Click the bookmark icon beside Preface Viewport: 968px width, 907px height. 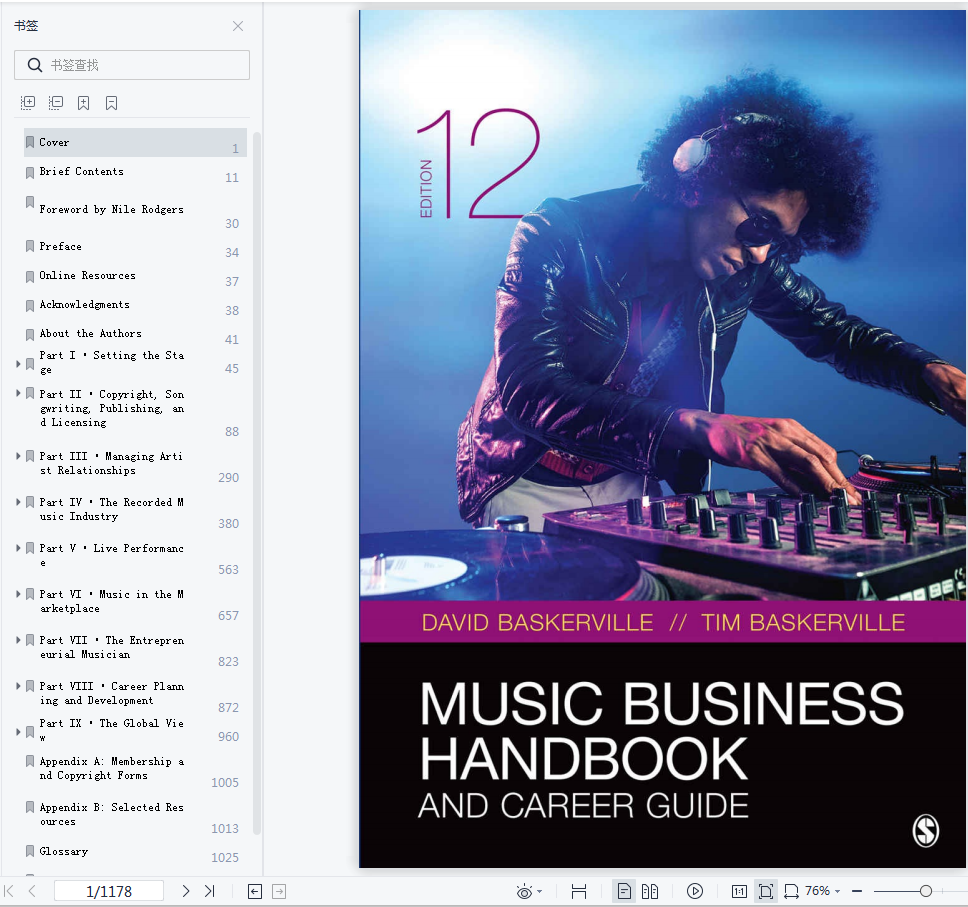click(30, 246)
